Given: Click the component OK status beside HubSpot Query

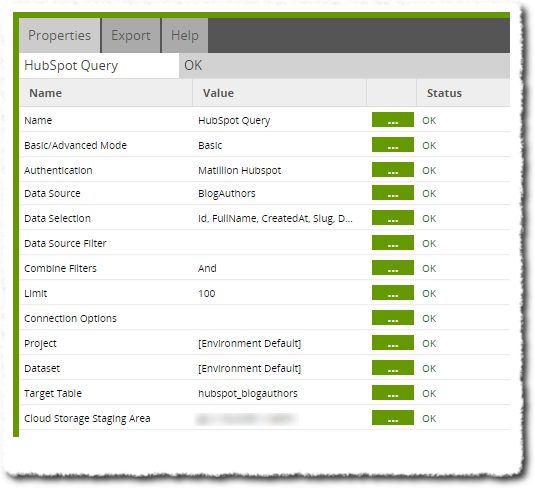Looking at the screenshot, I should click(193, 66).
